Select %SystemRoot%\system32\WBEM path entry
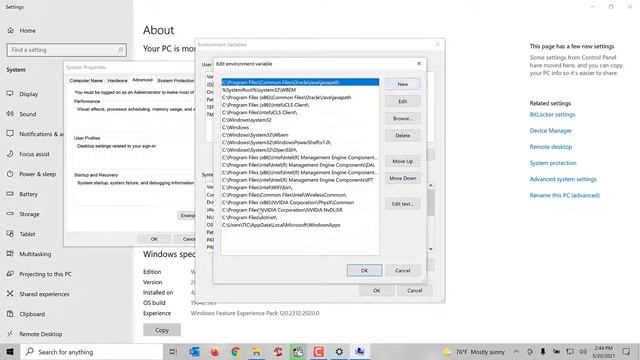The height and width of the screenshot is (360, 640). click(300, 90)
